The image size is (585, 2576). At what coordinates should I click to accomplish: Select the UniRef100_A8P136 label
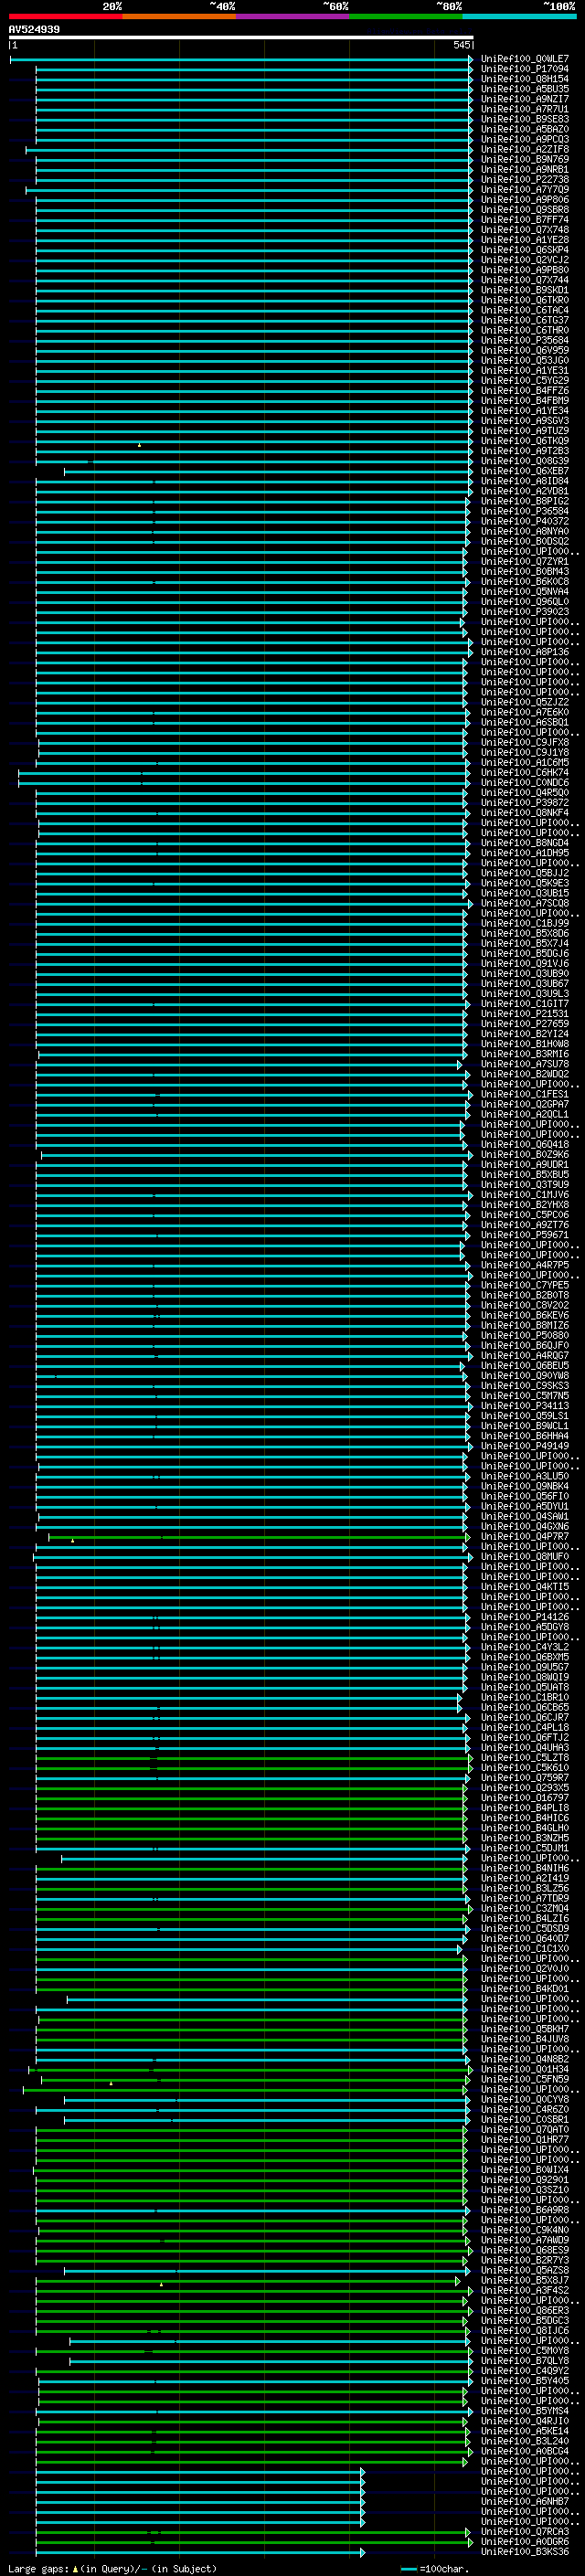pos(524,652)
